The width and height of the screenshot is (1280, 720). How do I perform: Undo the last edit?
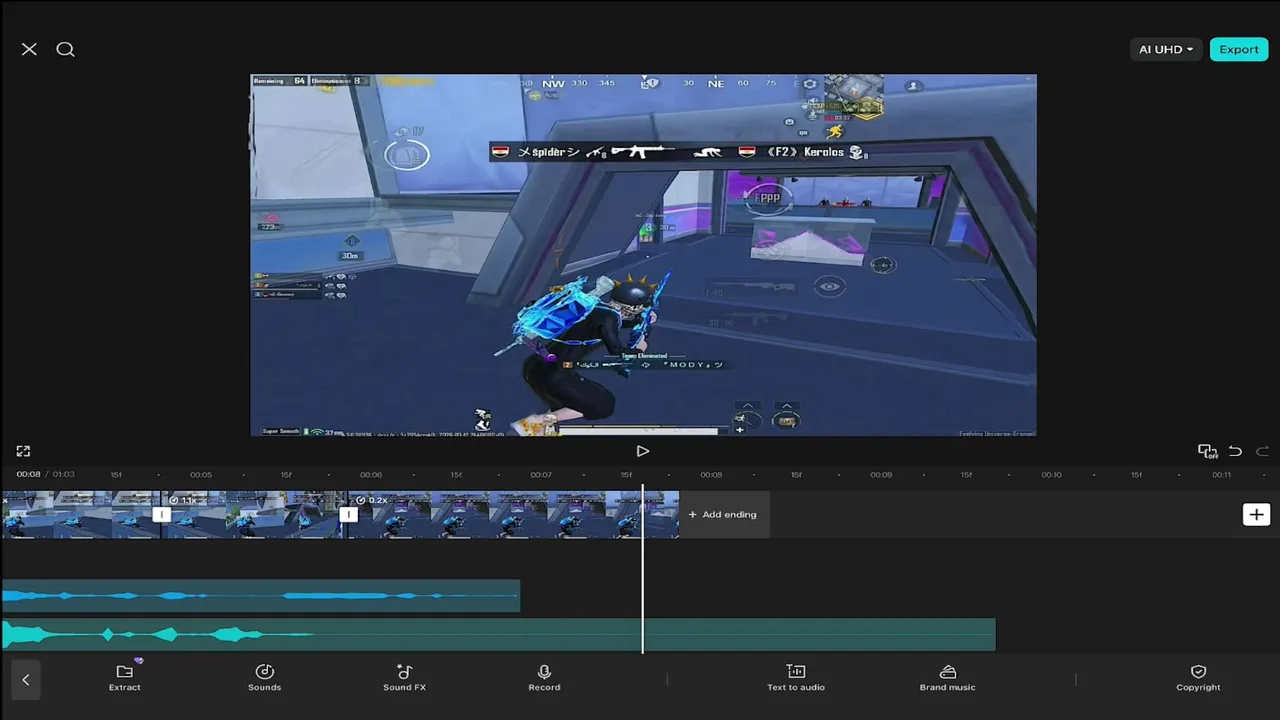(x=1235, y=451)
